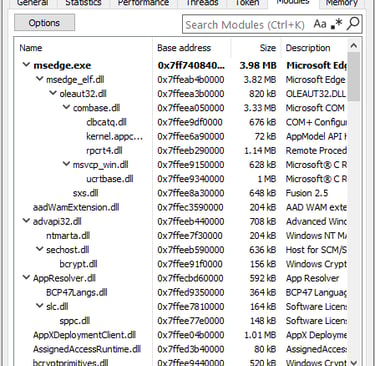This screenshot has width=375, height=366.
Task: Click the scrollbar down arrow
Action: coord(354,362)
